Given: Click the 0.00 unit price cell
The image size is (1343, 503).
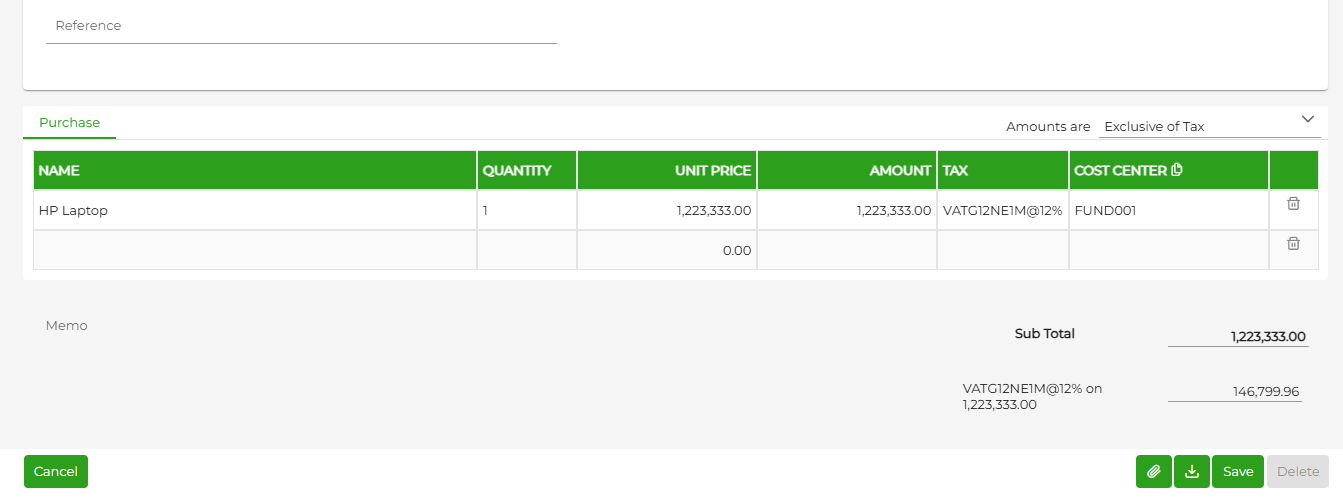Looking at the screenshot, I should coord(667,250).
